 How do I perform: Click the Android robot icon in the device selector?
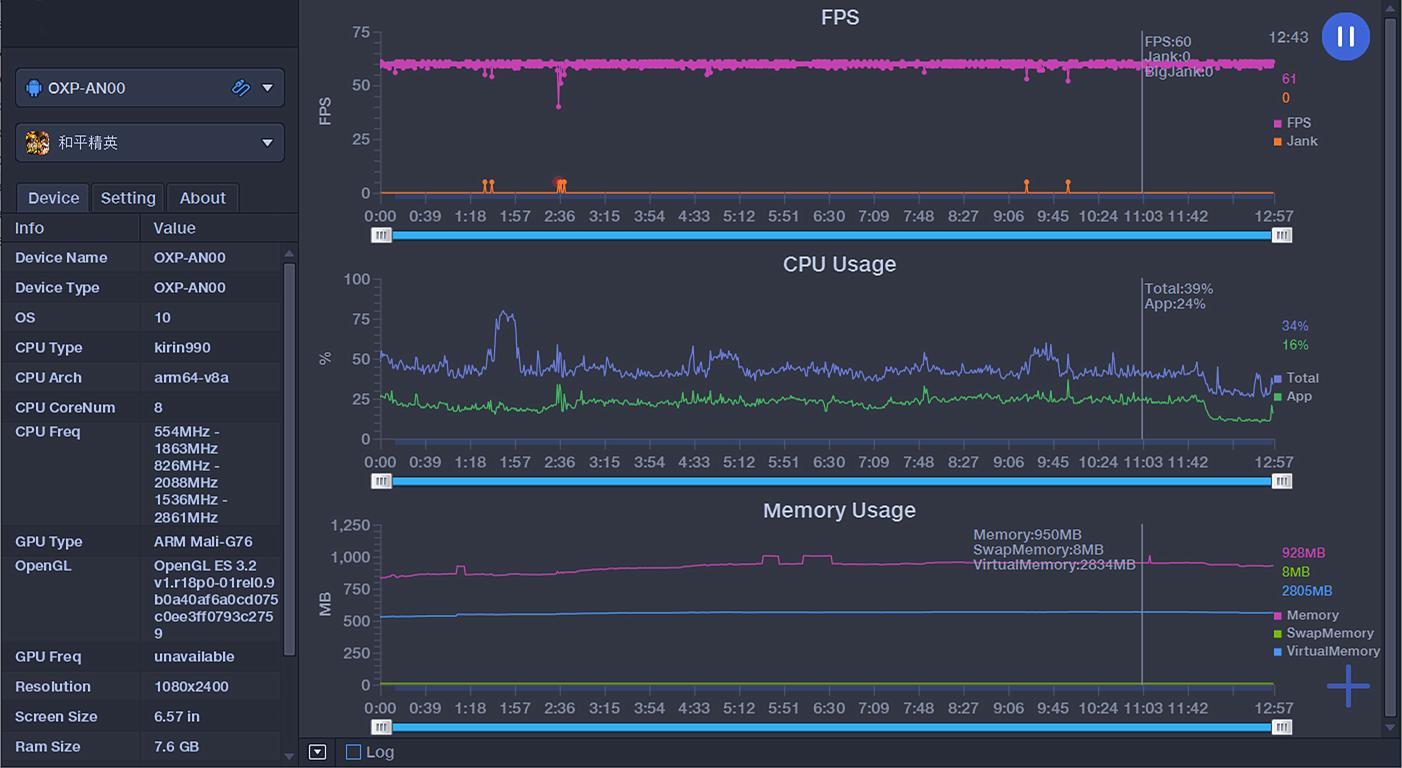click(34, 88)
